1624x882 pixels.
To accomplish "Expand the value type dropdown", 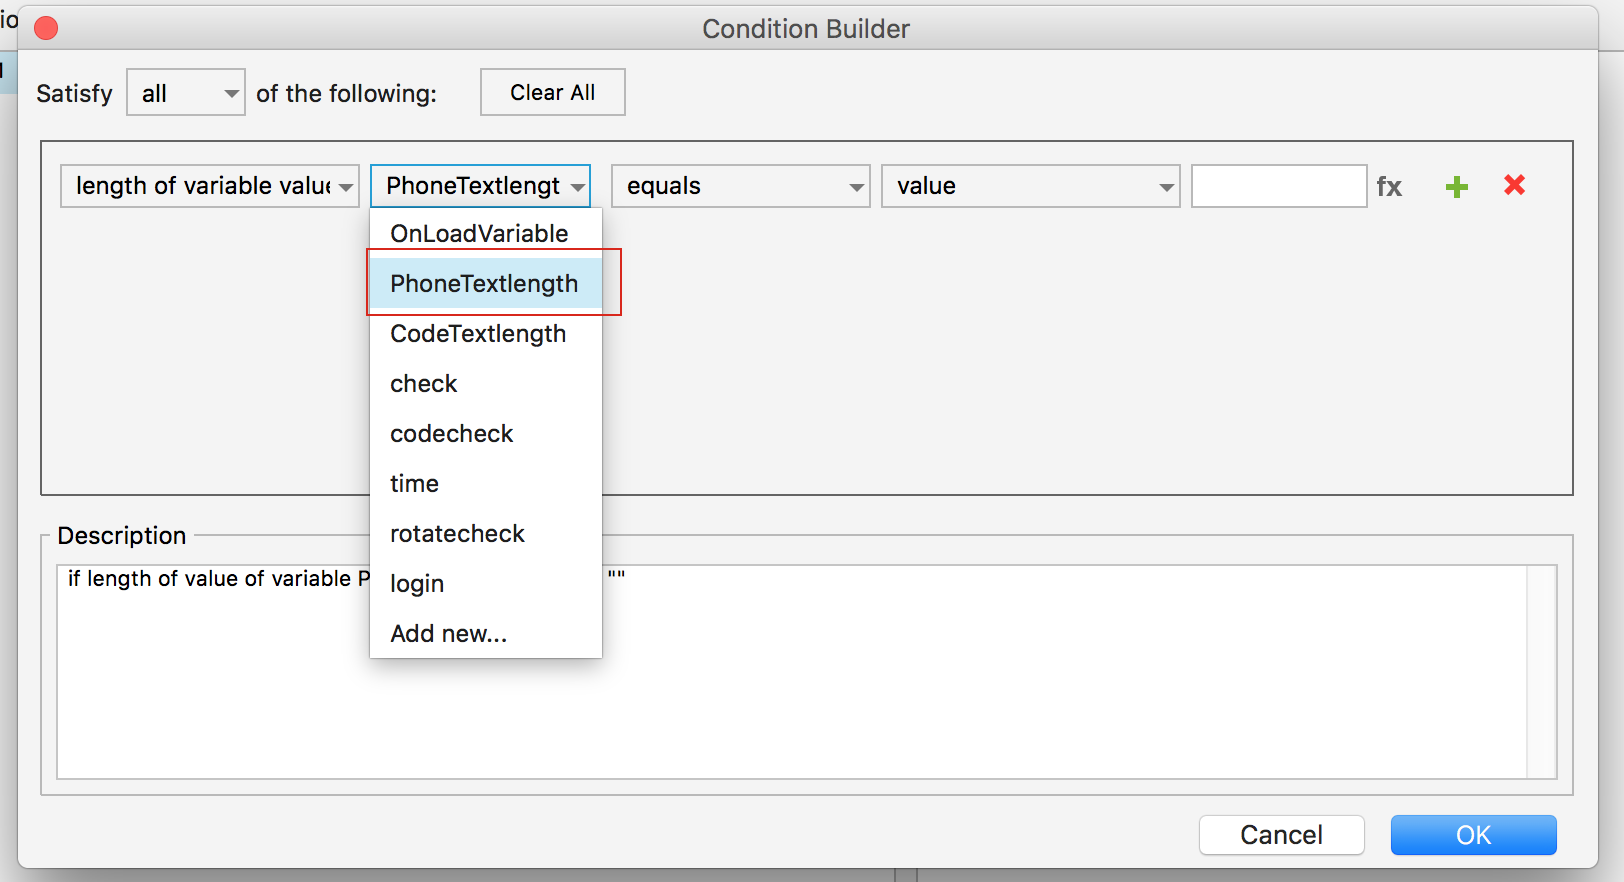I will [x=1030, y=187].
